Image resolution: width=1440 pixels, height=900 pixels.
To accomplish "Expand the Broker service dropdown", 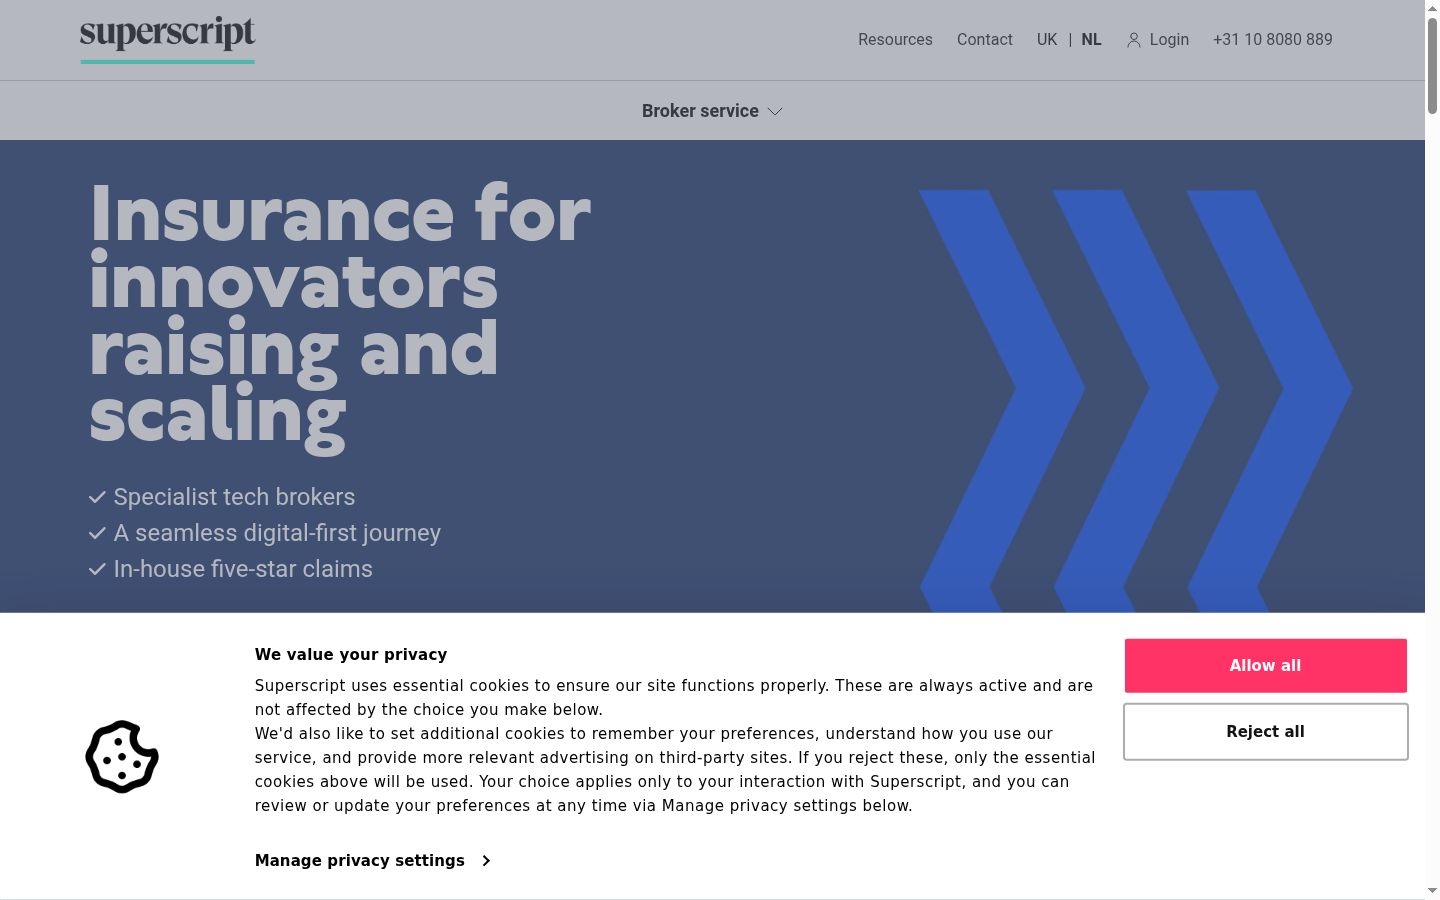I will pyautogui.click(x=711, y=111).
